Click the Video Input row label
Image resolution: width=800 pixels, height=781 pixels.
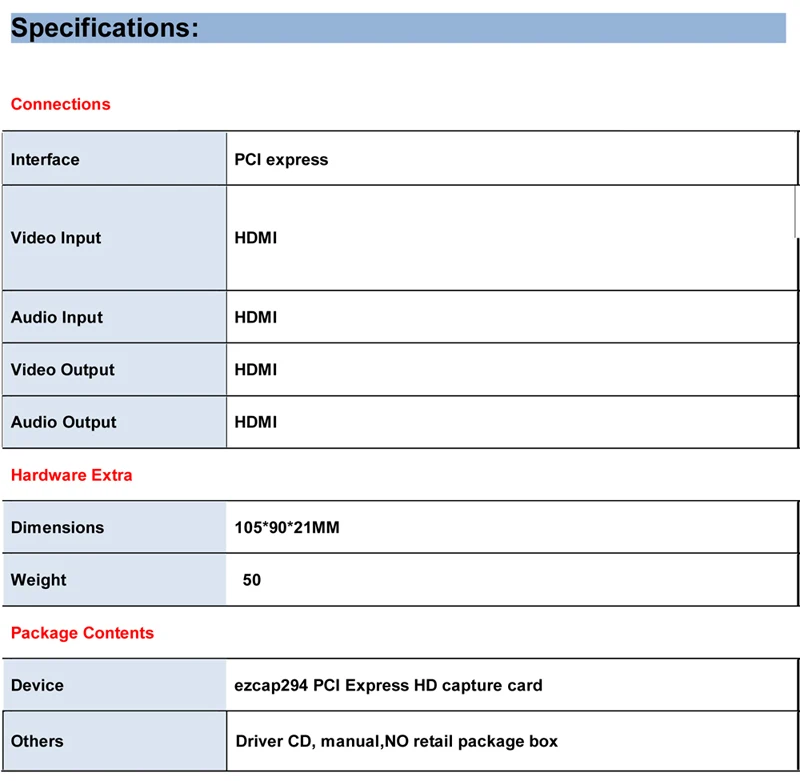point(56,238)
